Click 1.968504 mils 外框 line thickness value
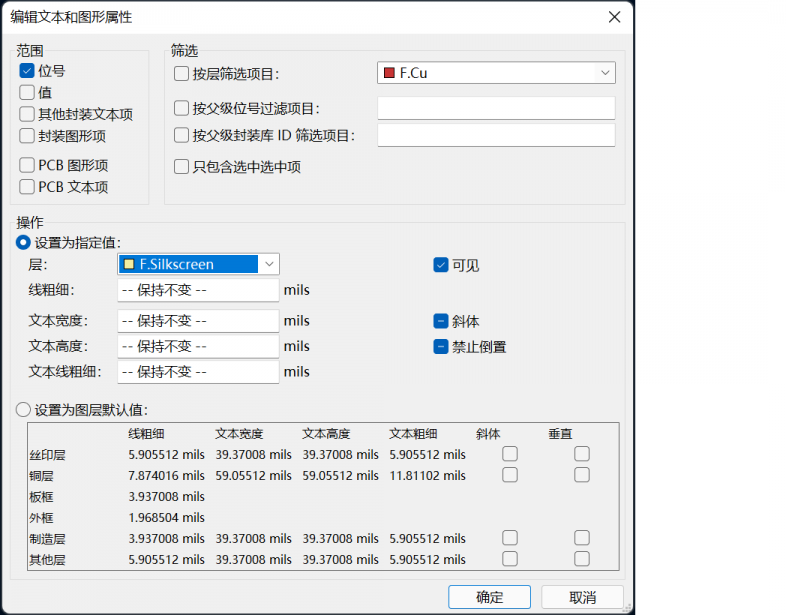This screenshot has width=786, height=615. pos(166,518)
